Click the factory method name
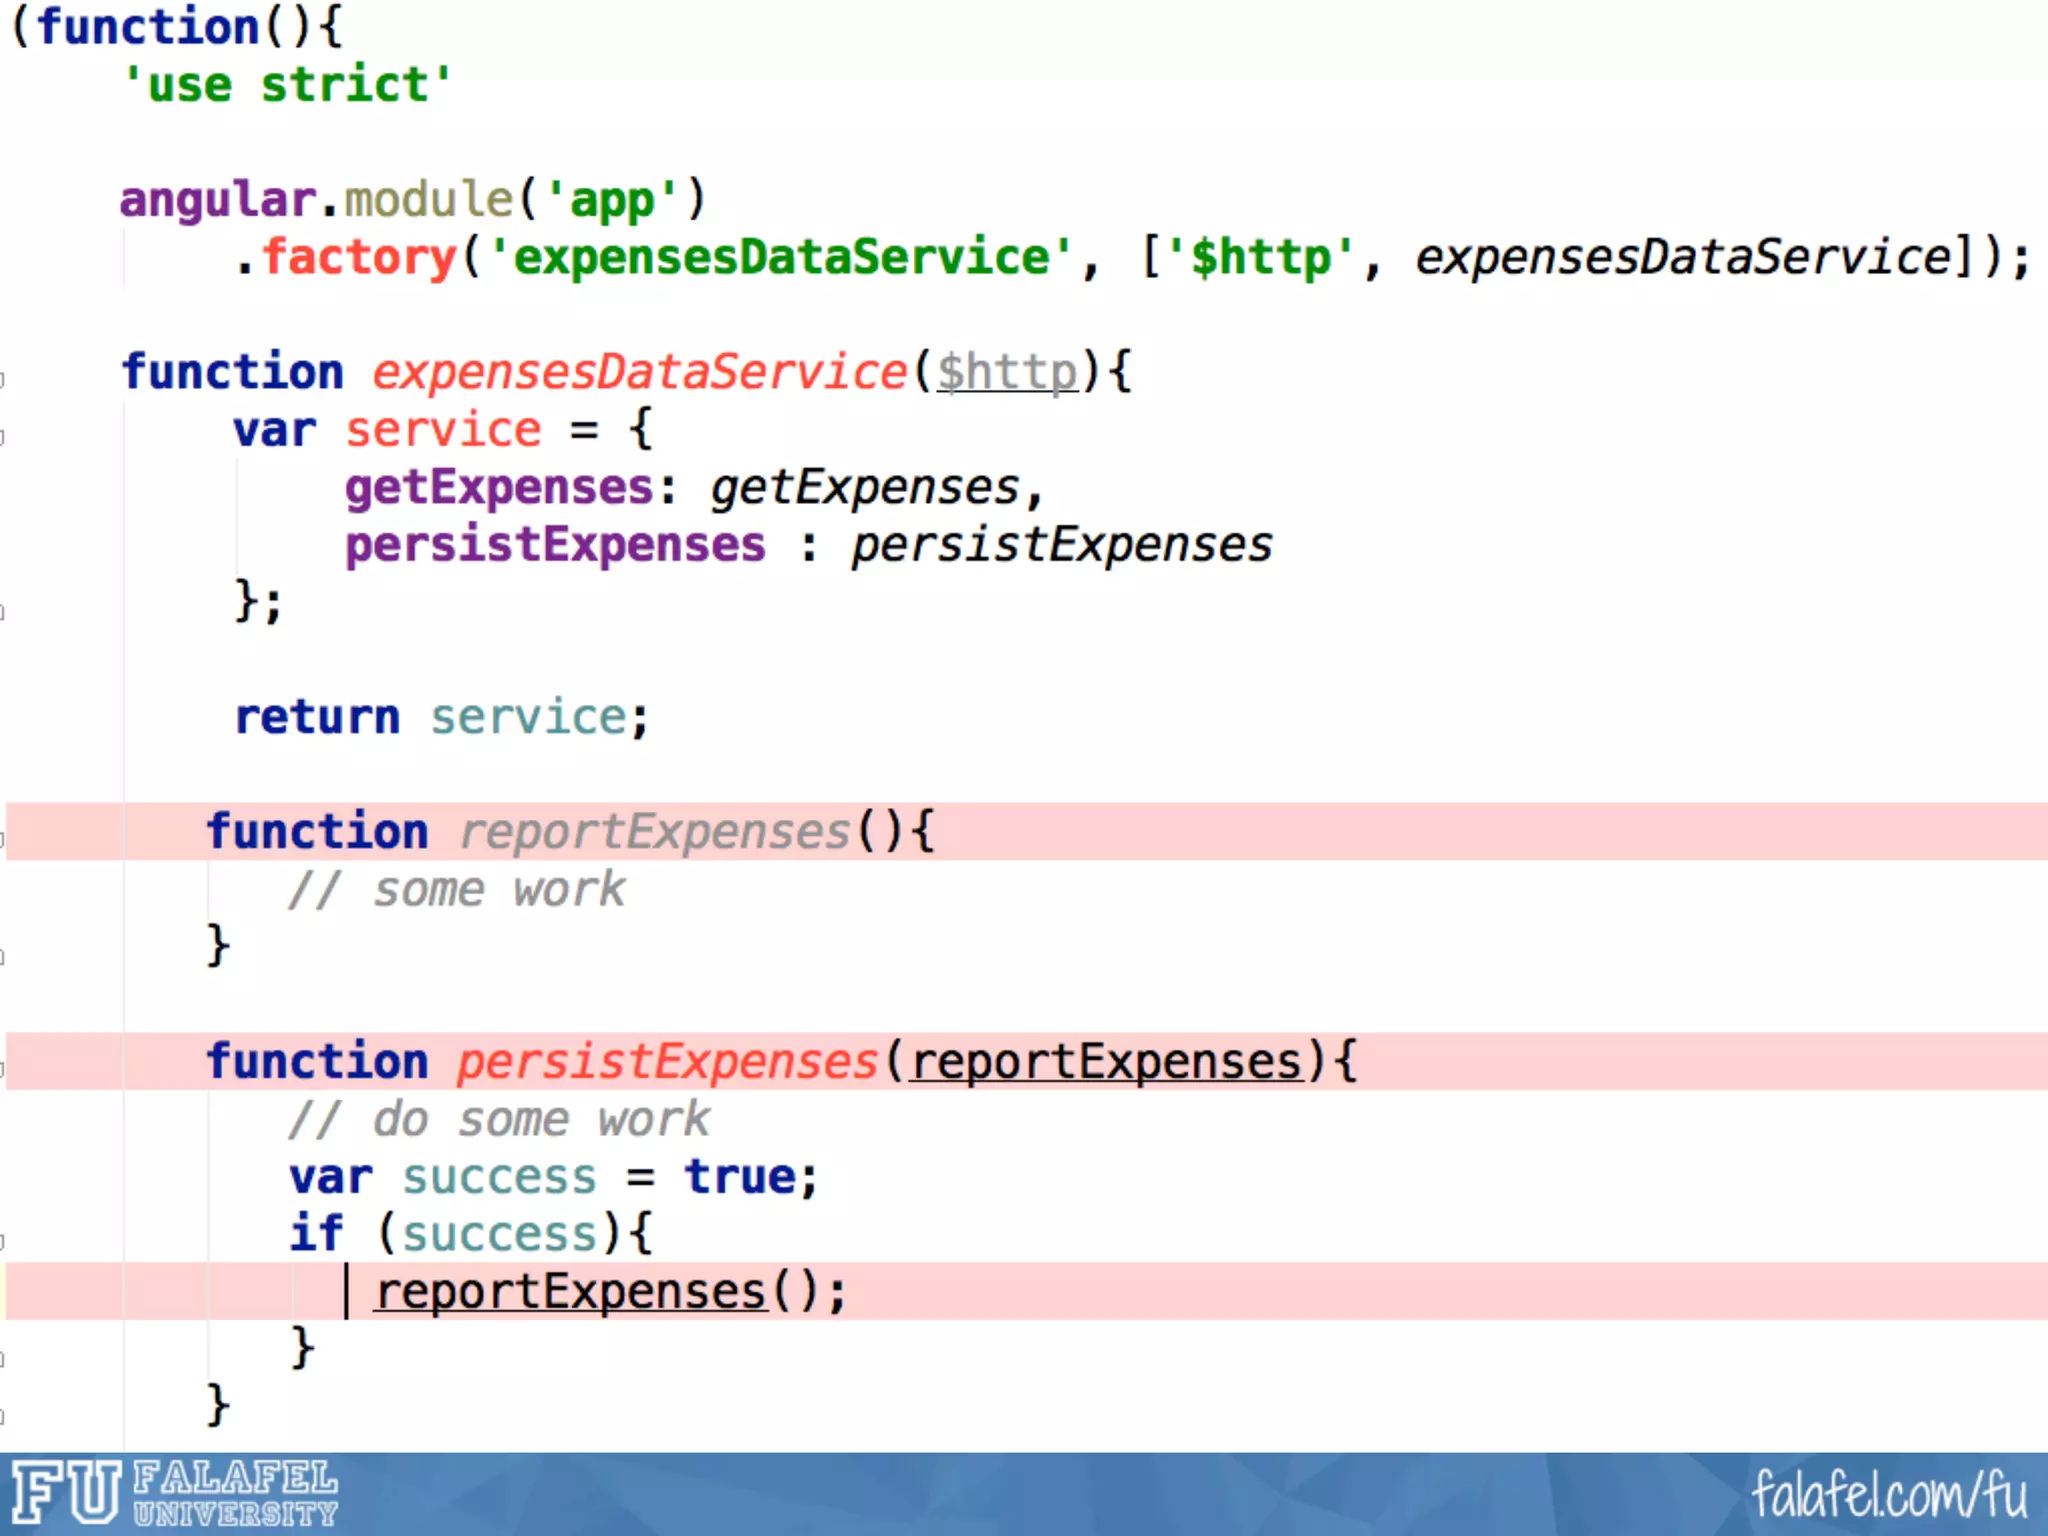Image resolution: width=2048 pixels, height=1536 pixels. pyautogui.click(x=360, y=258)
